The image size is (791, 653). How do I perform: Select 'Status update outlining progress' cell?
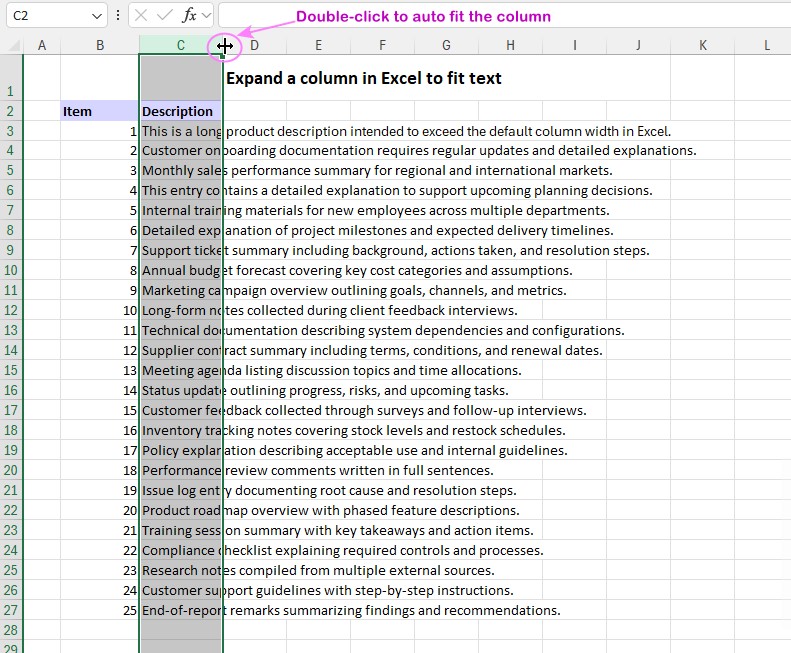tap(181, 391)
